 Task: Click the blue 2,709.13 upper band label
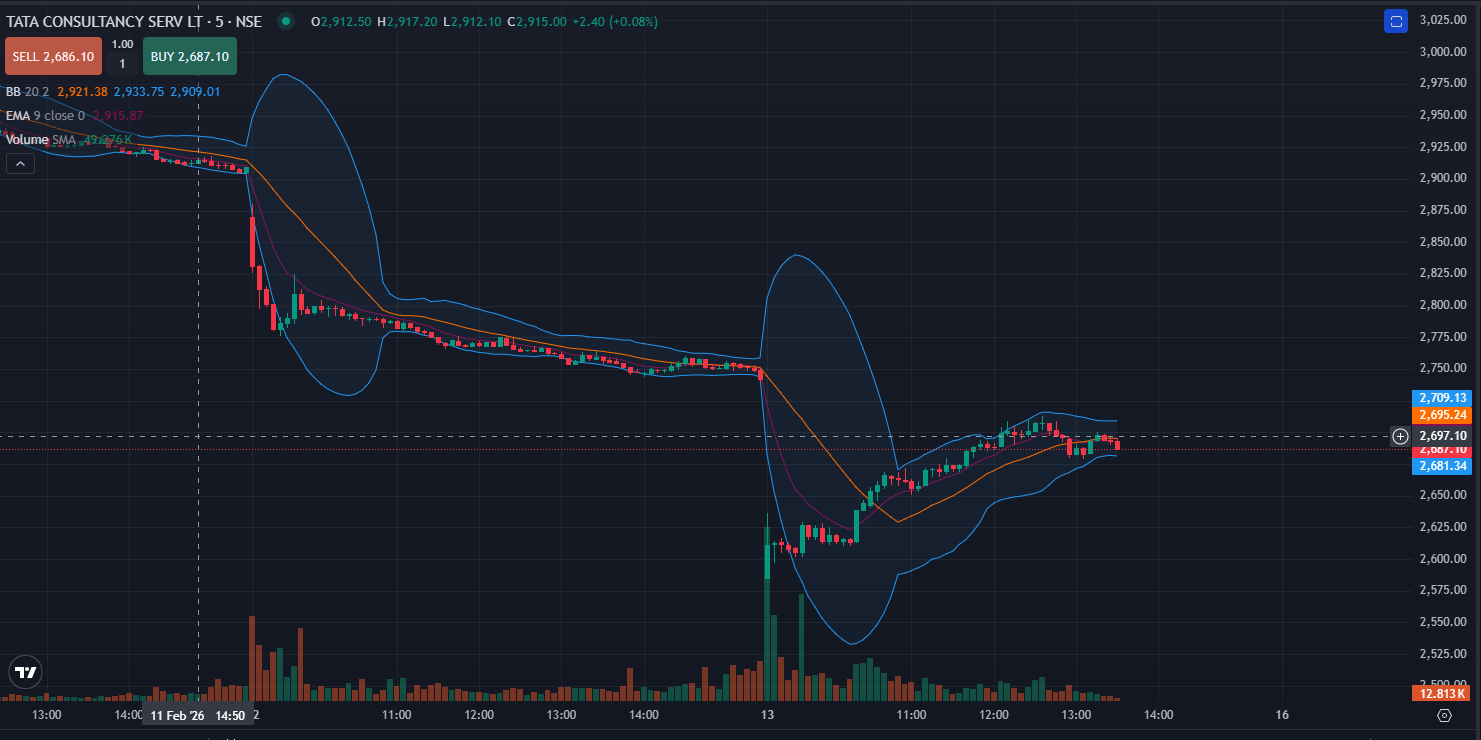(x=1440, y=398)
